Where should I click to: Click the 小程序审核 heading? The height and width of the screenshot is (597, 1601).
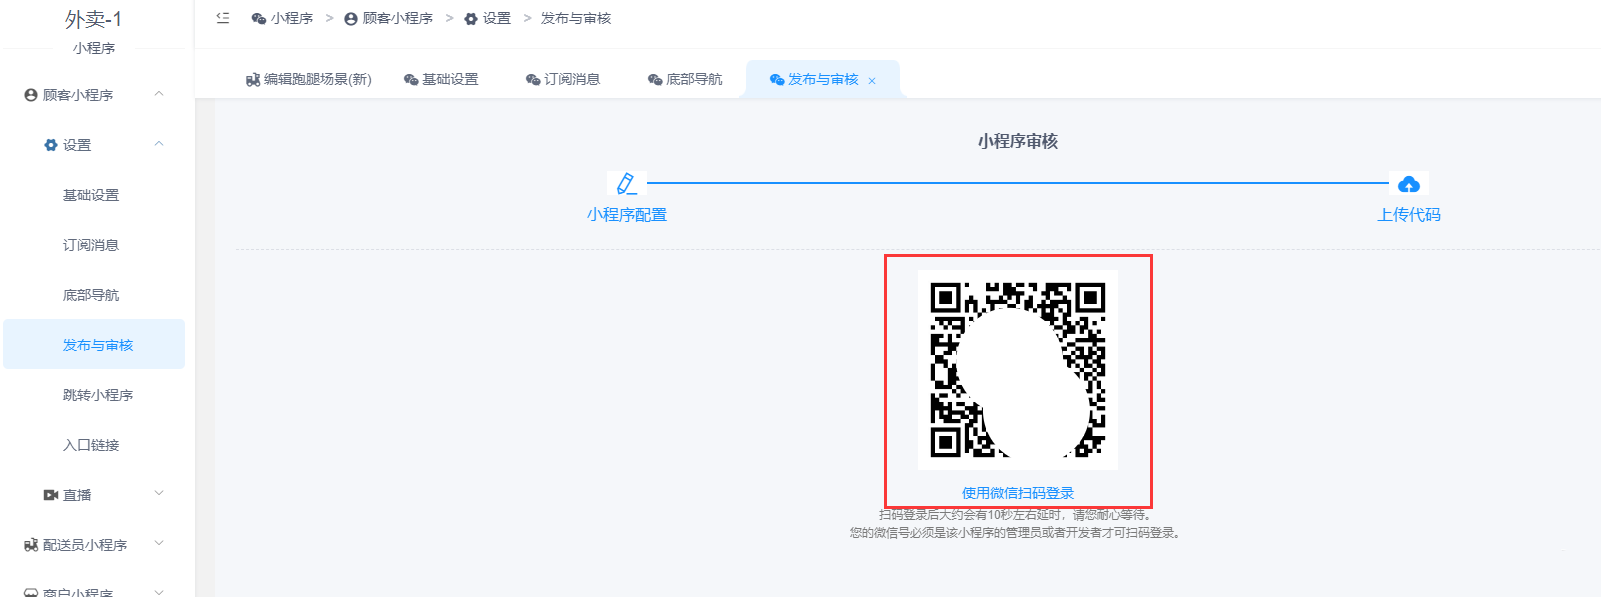click(1018, 141)
